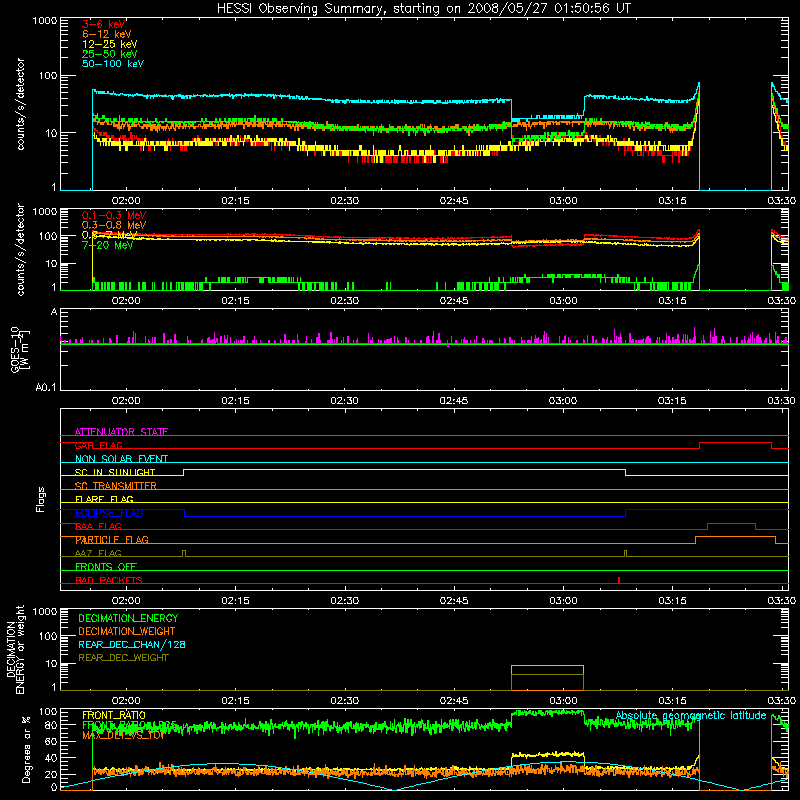Screen dimensions: 800x800
Task: Click the 02:00 tick in top panel
Action: pyautogui.click(x=126, y=201)
